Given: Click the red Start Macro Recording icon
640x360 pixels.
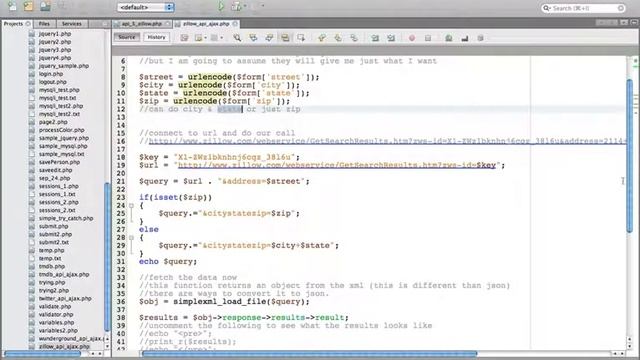Looking at the screenshot, I should coord(412,38).
